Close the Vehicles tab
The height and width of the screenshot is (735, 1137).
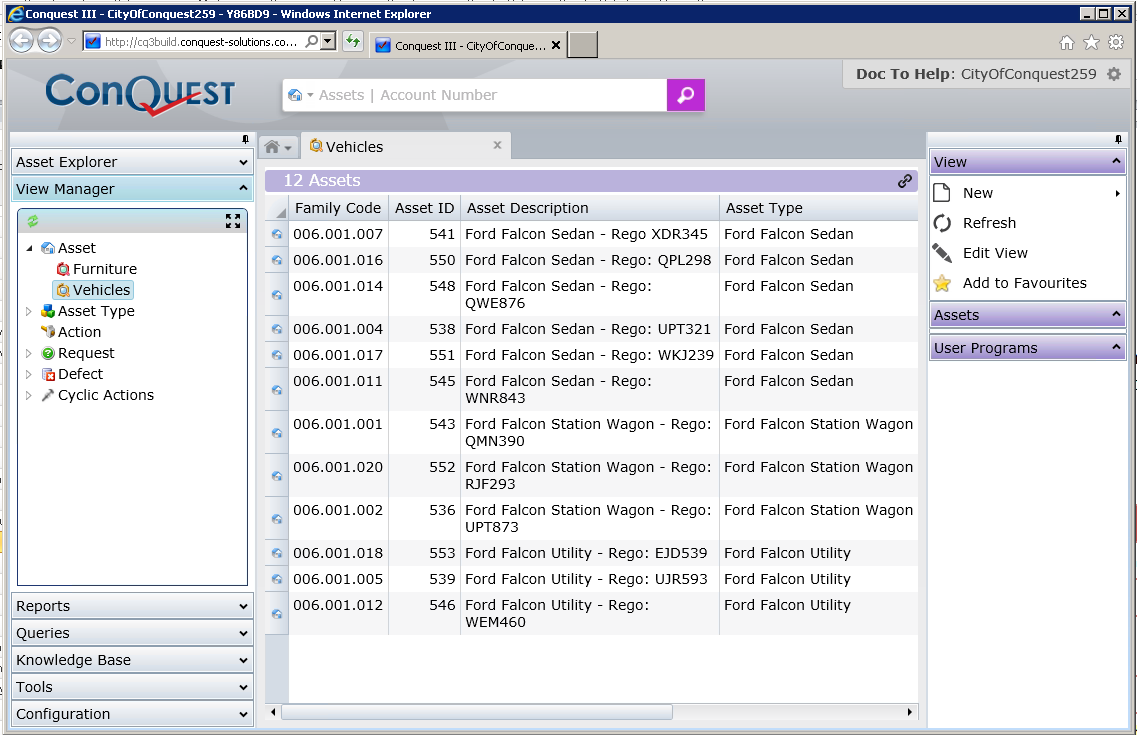click(x=497, y=145)
